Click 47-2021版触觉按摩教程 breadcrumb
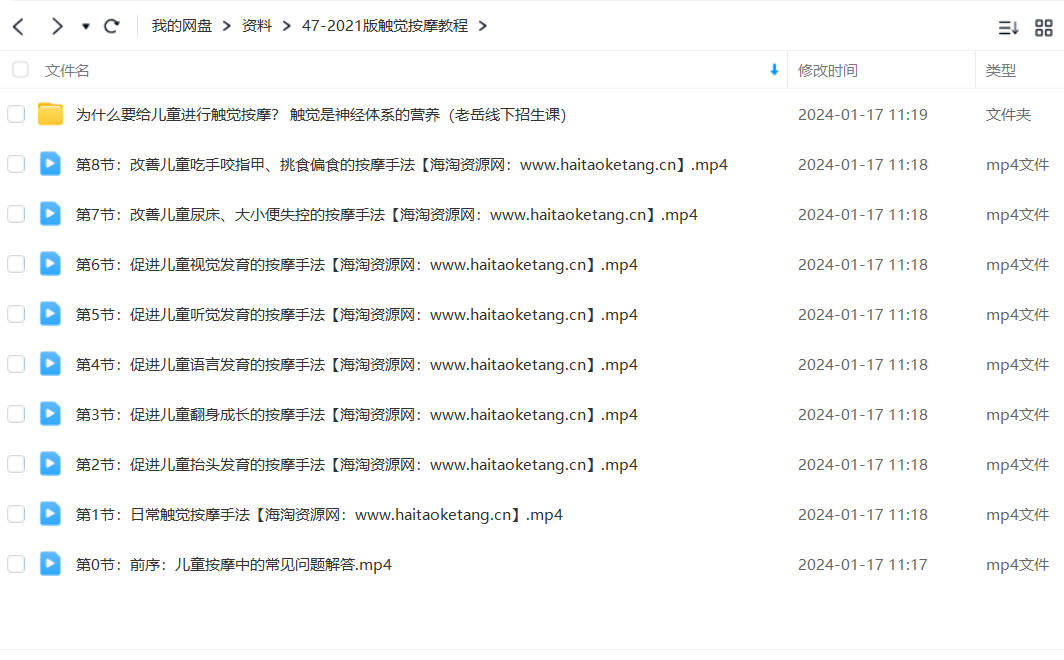 [385, 26]
